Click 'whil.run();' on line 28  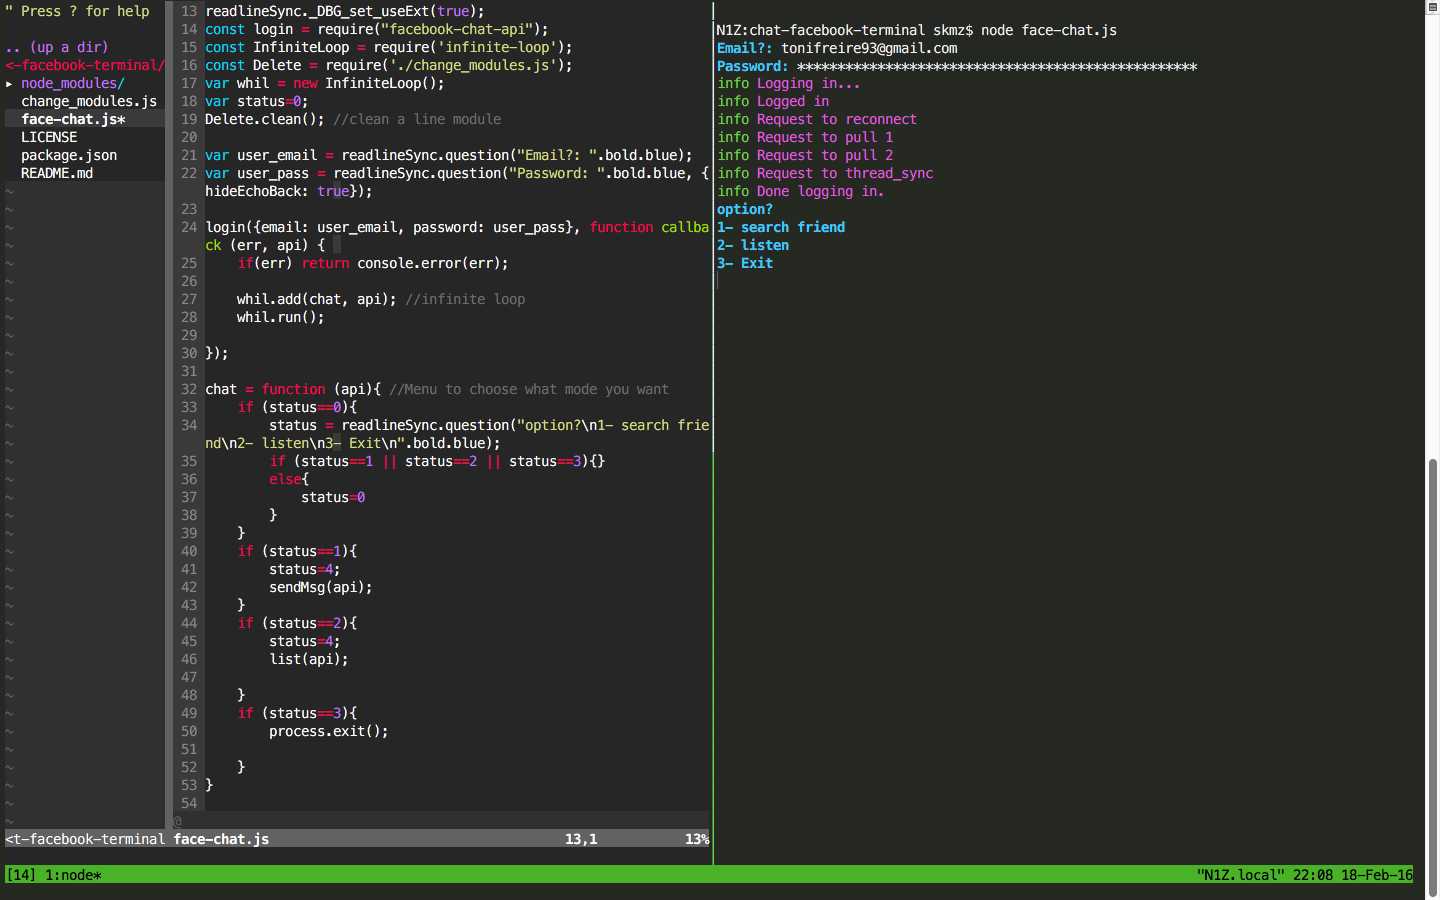pyautogui.click(x=281, y=317)
